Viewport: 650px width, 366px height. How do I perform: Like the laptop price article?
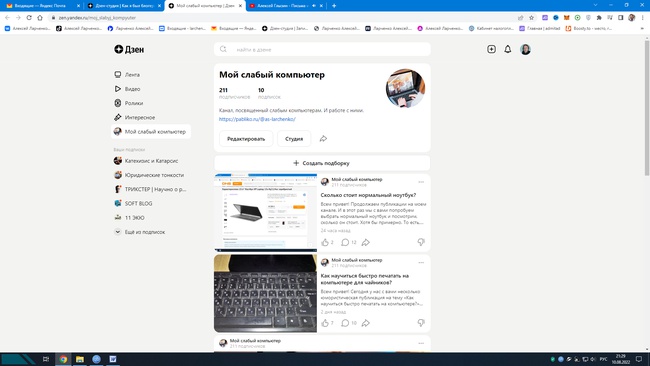click(325, 242)
